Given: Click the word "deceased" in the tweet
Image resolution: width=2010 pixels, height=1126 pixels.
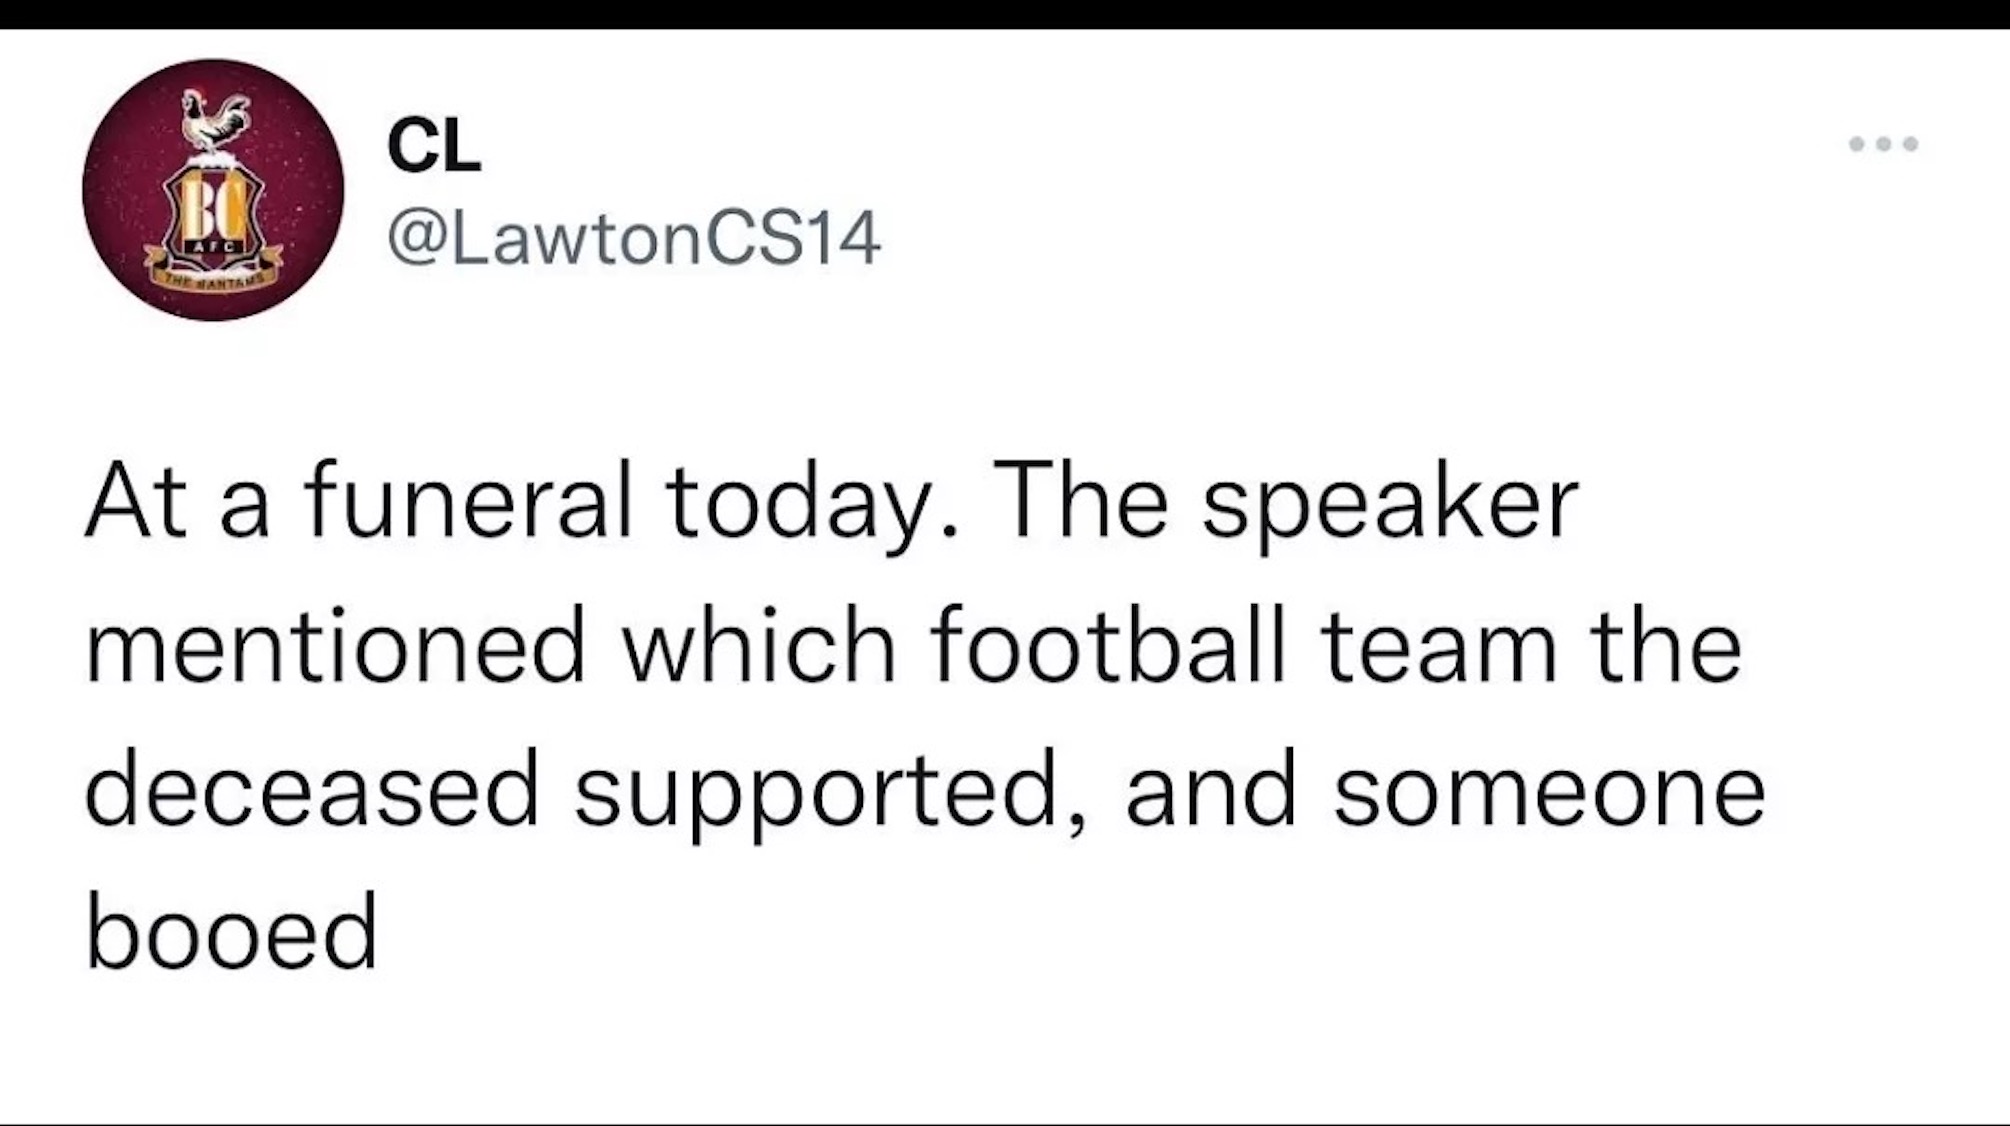Looking at the screenshot, I should pos(312,791).
